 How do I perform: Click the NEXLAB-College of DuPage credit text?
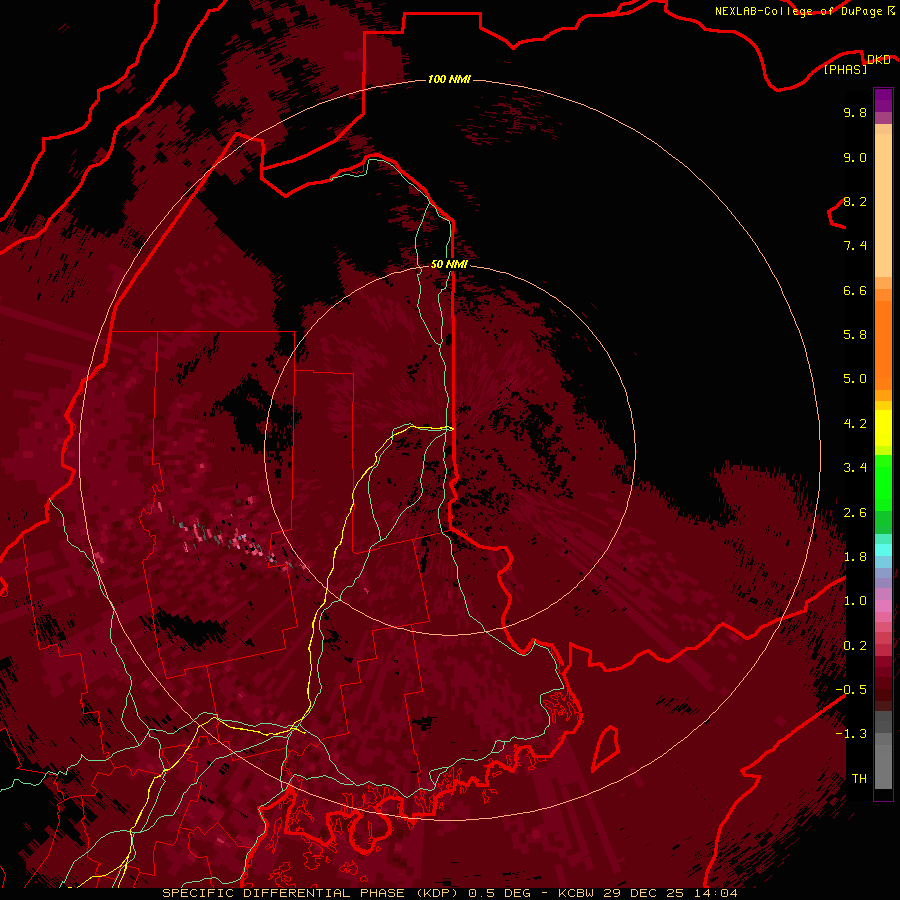click(x=798, y=11)
